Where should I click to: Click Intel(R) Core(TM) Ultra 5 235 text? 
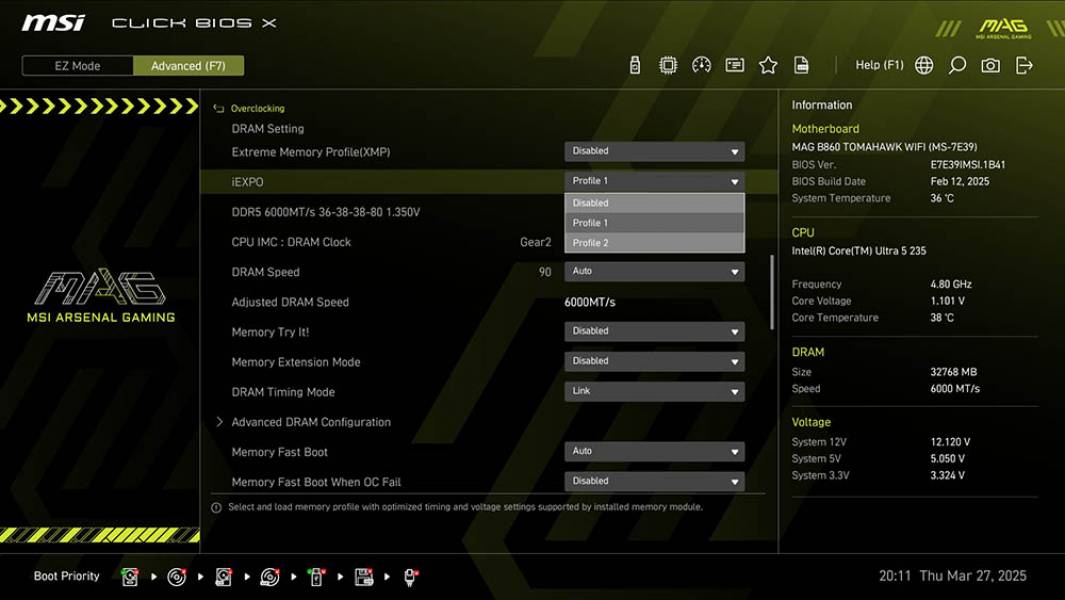pos(859,251)
